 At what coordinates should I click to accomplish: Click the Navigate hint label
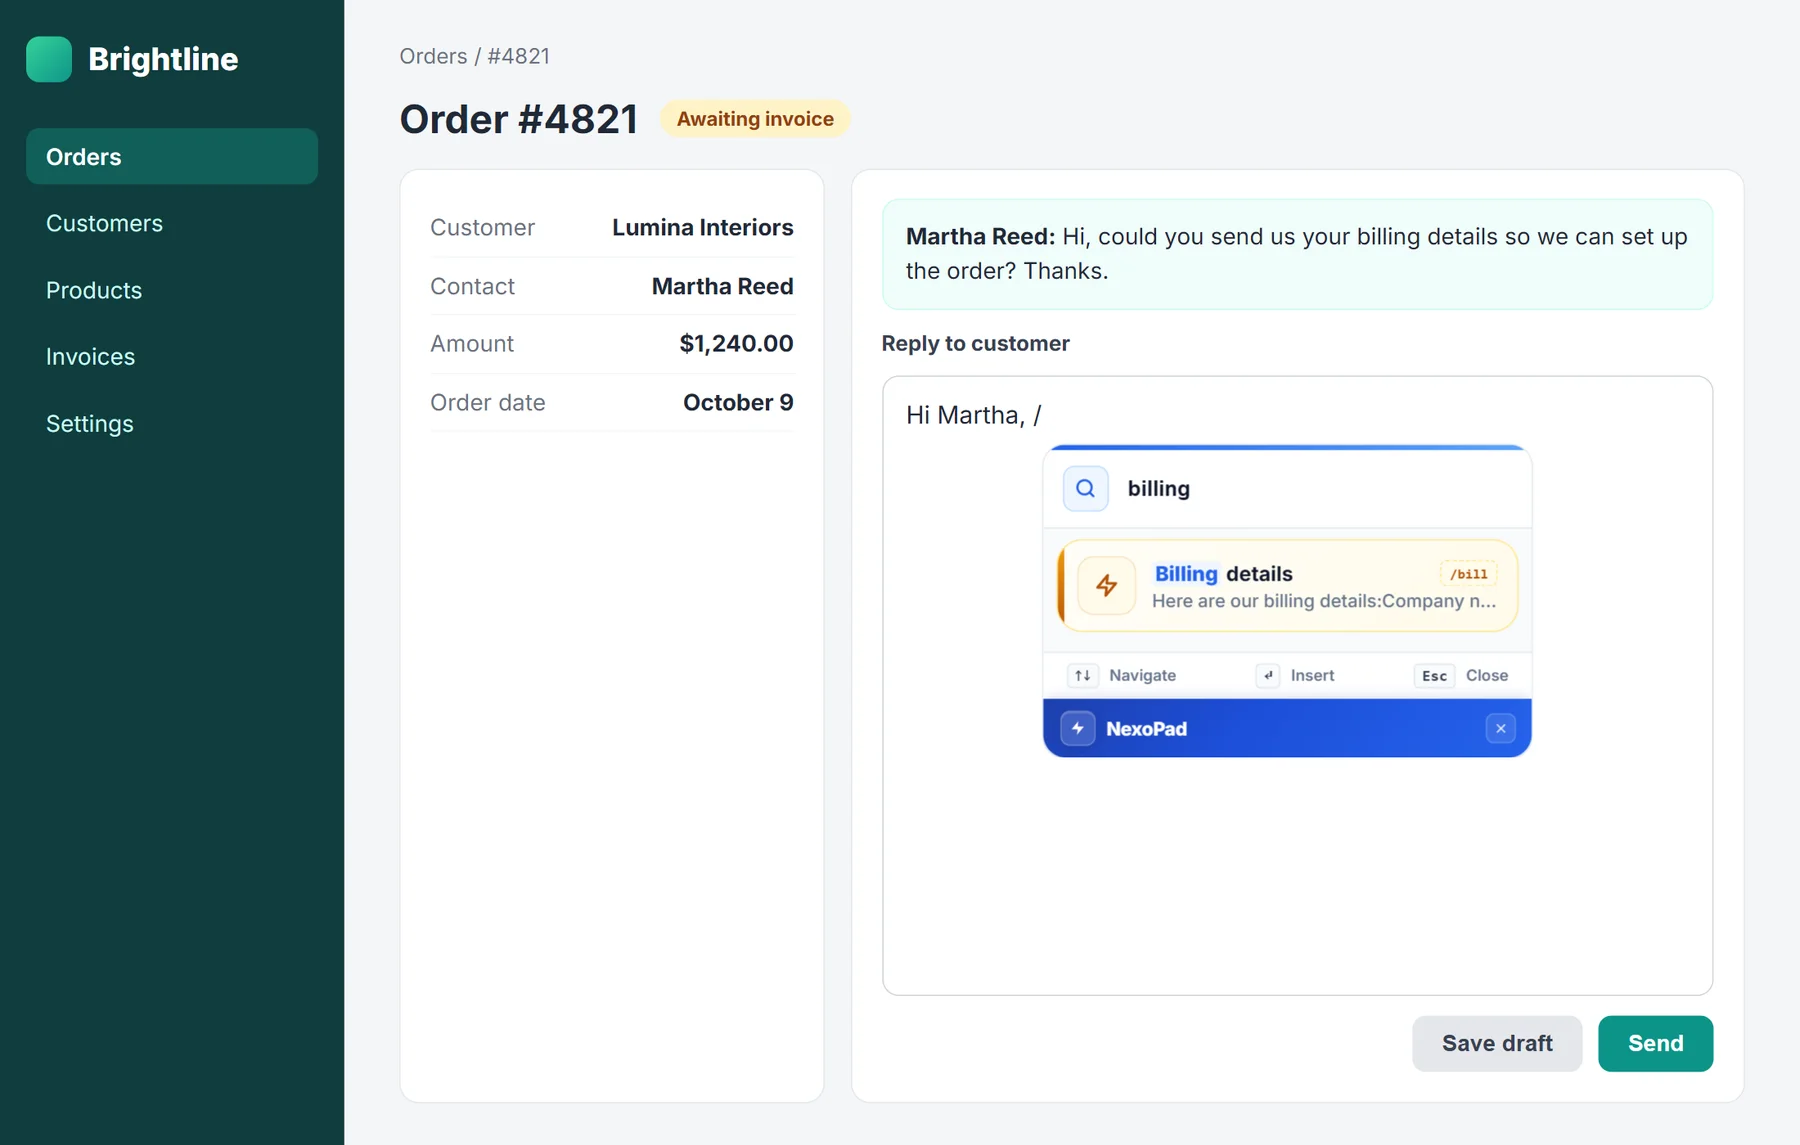(x=1142, y=676)
